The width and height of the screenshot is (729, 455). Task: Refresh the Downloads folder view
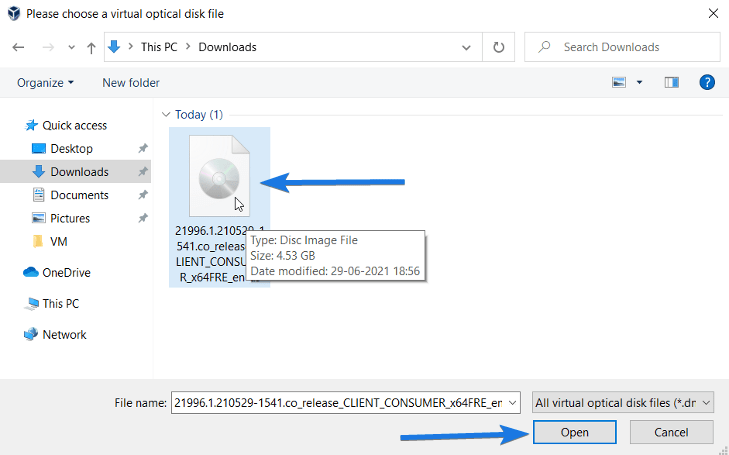pos(498,47)
